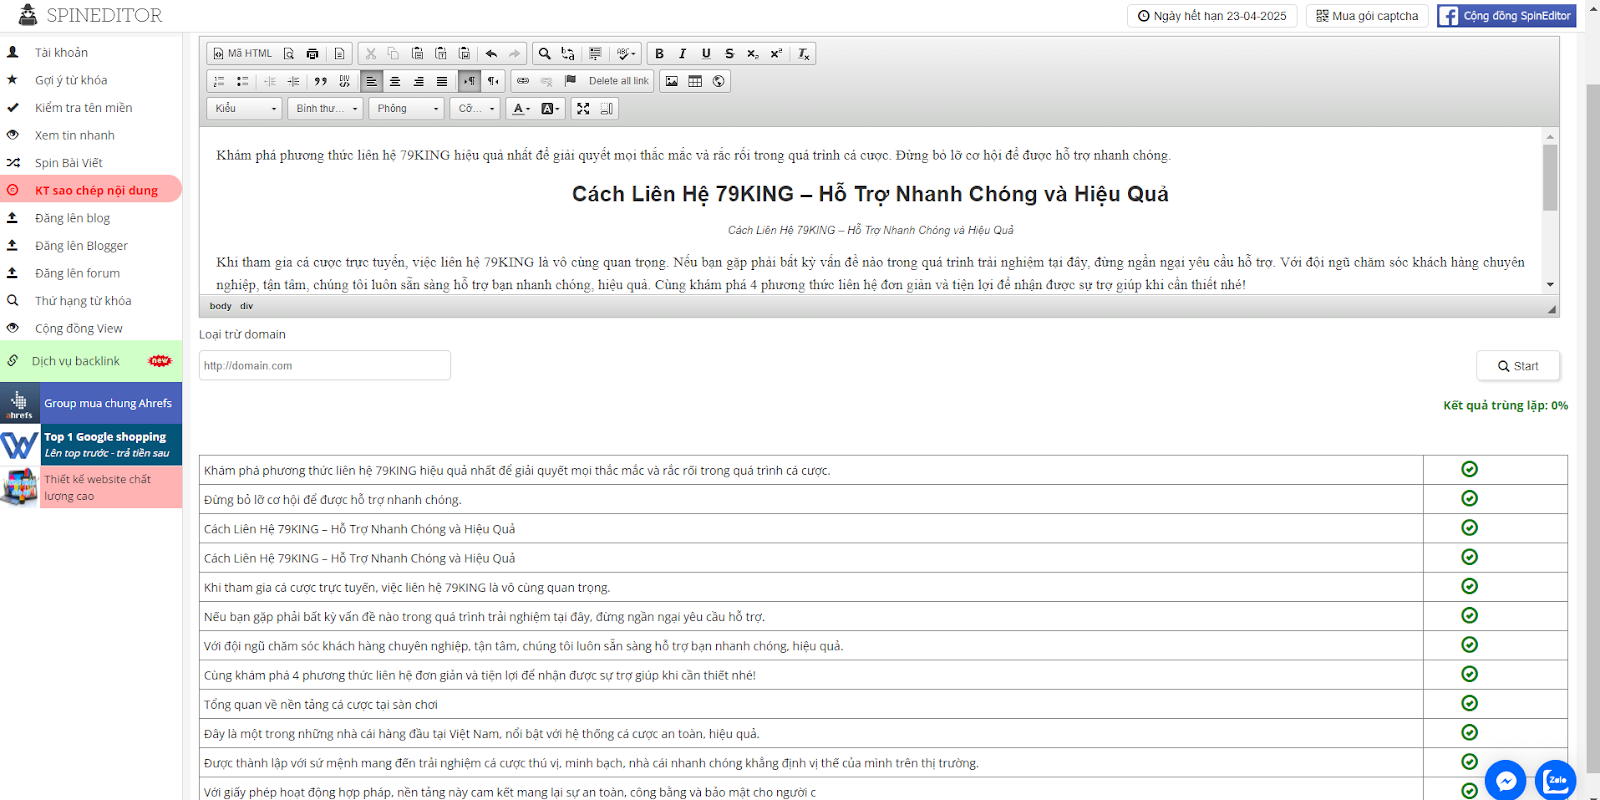Viewport: 1600px width, 800px height.
Task: Toggle underline formatting
Action: 706,54
